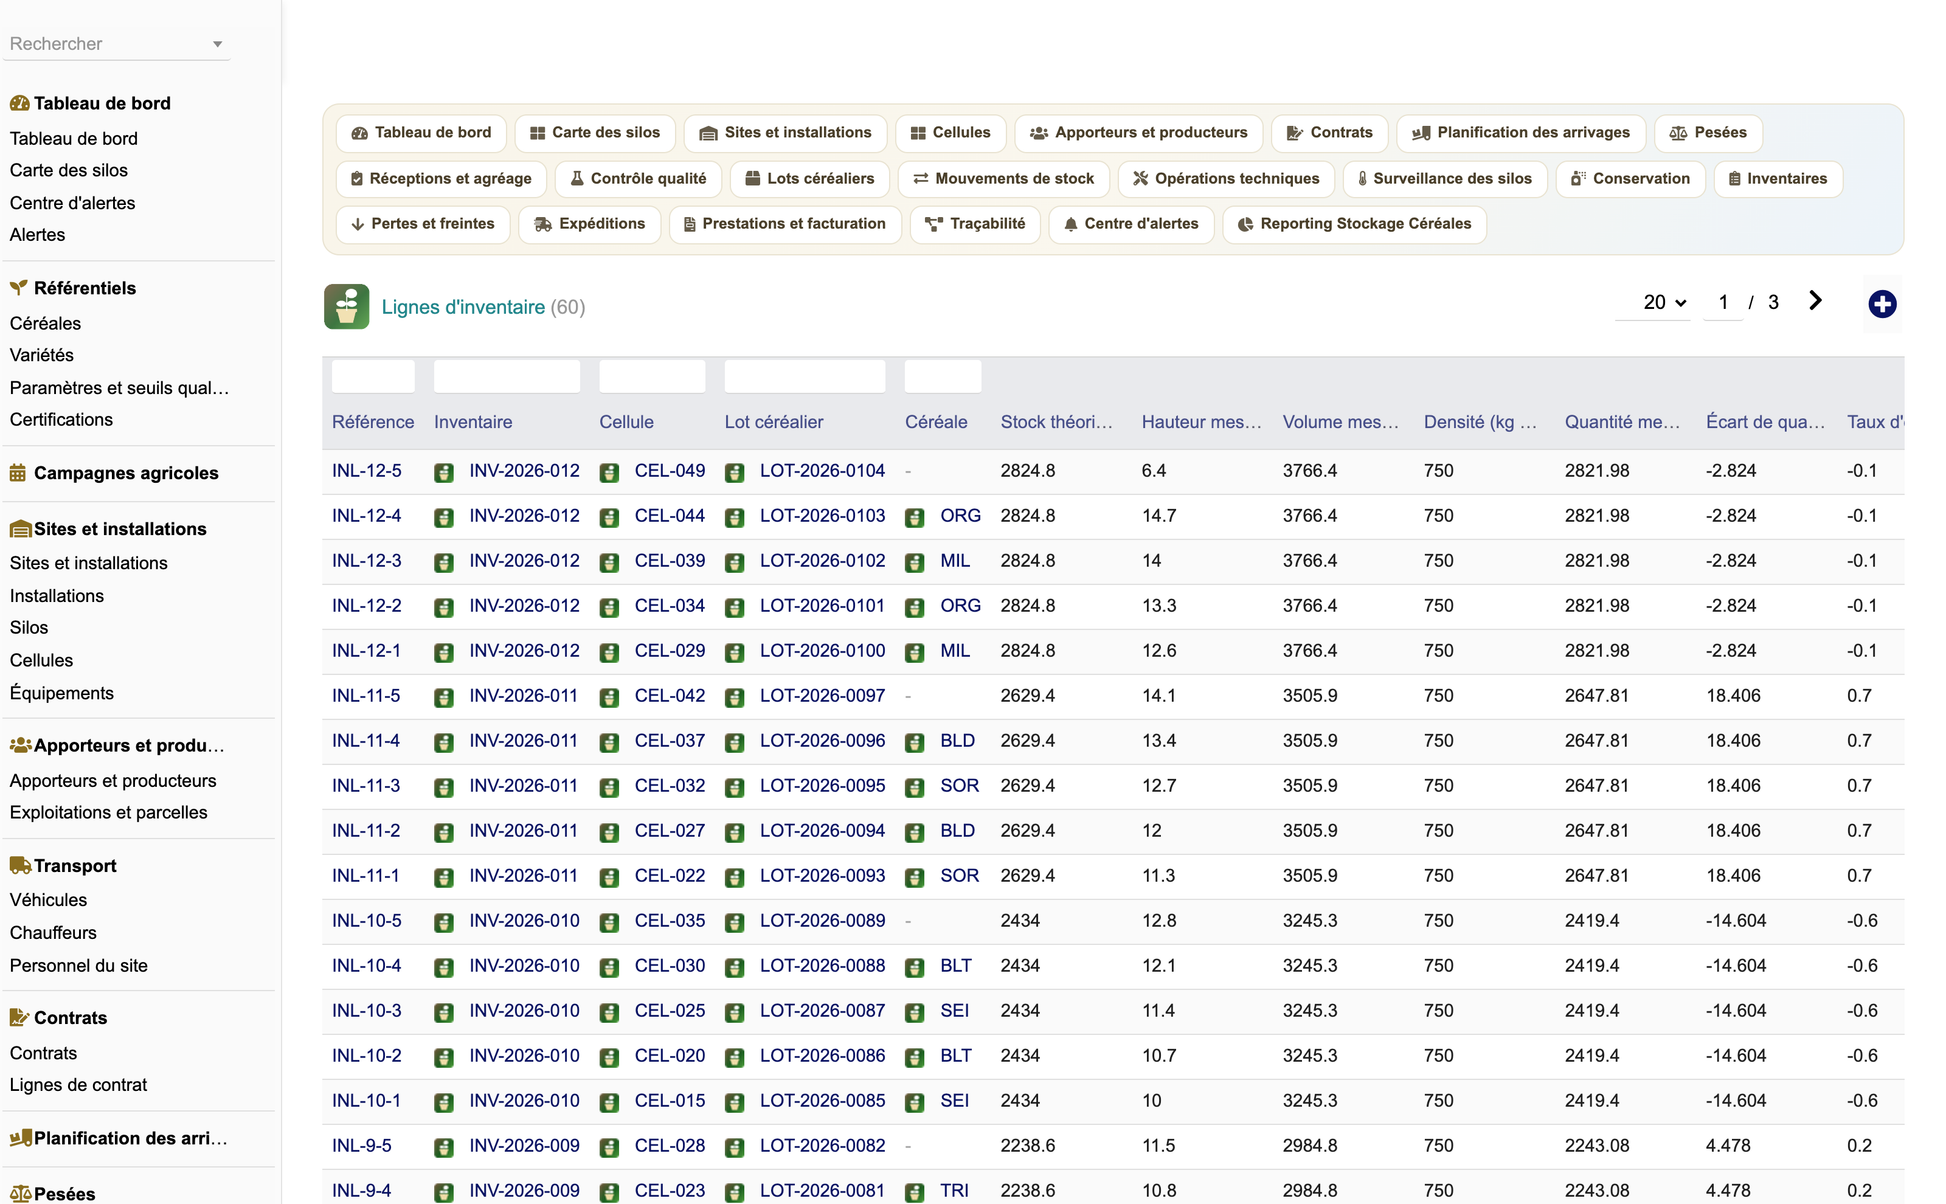Image resolution: width=1946 pixels, height=1204 pixels.
Task: Click the cereal icon beside BLD in row INL-11-4
Action: click(915, 742)
